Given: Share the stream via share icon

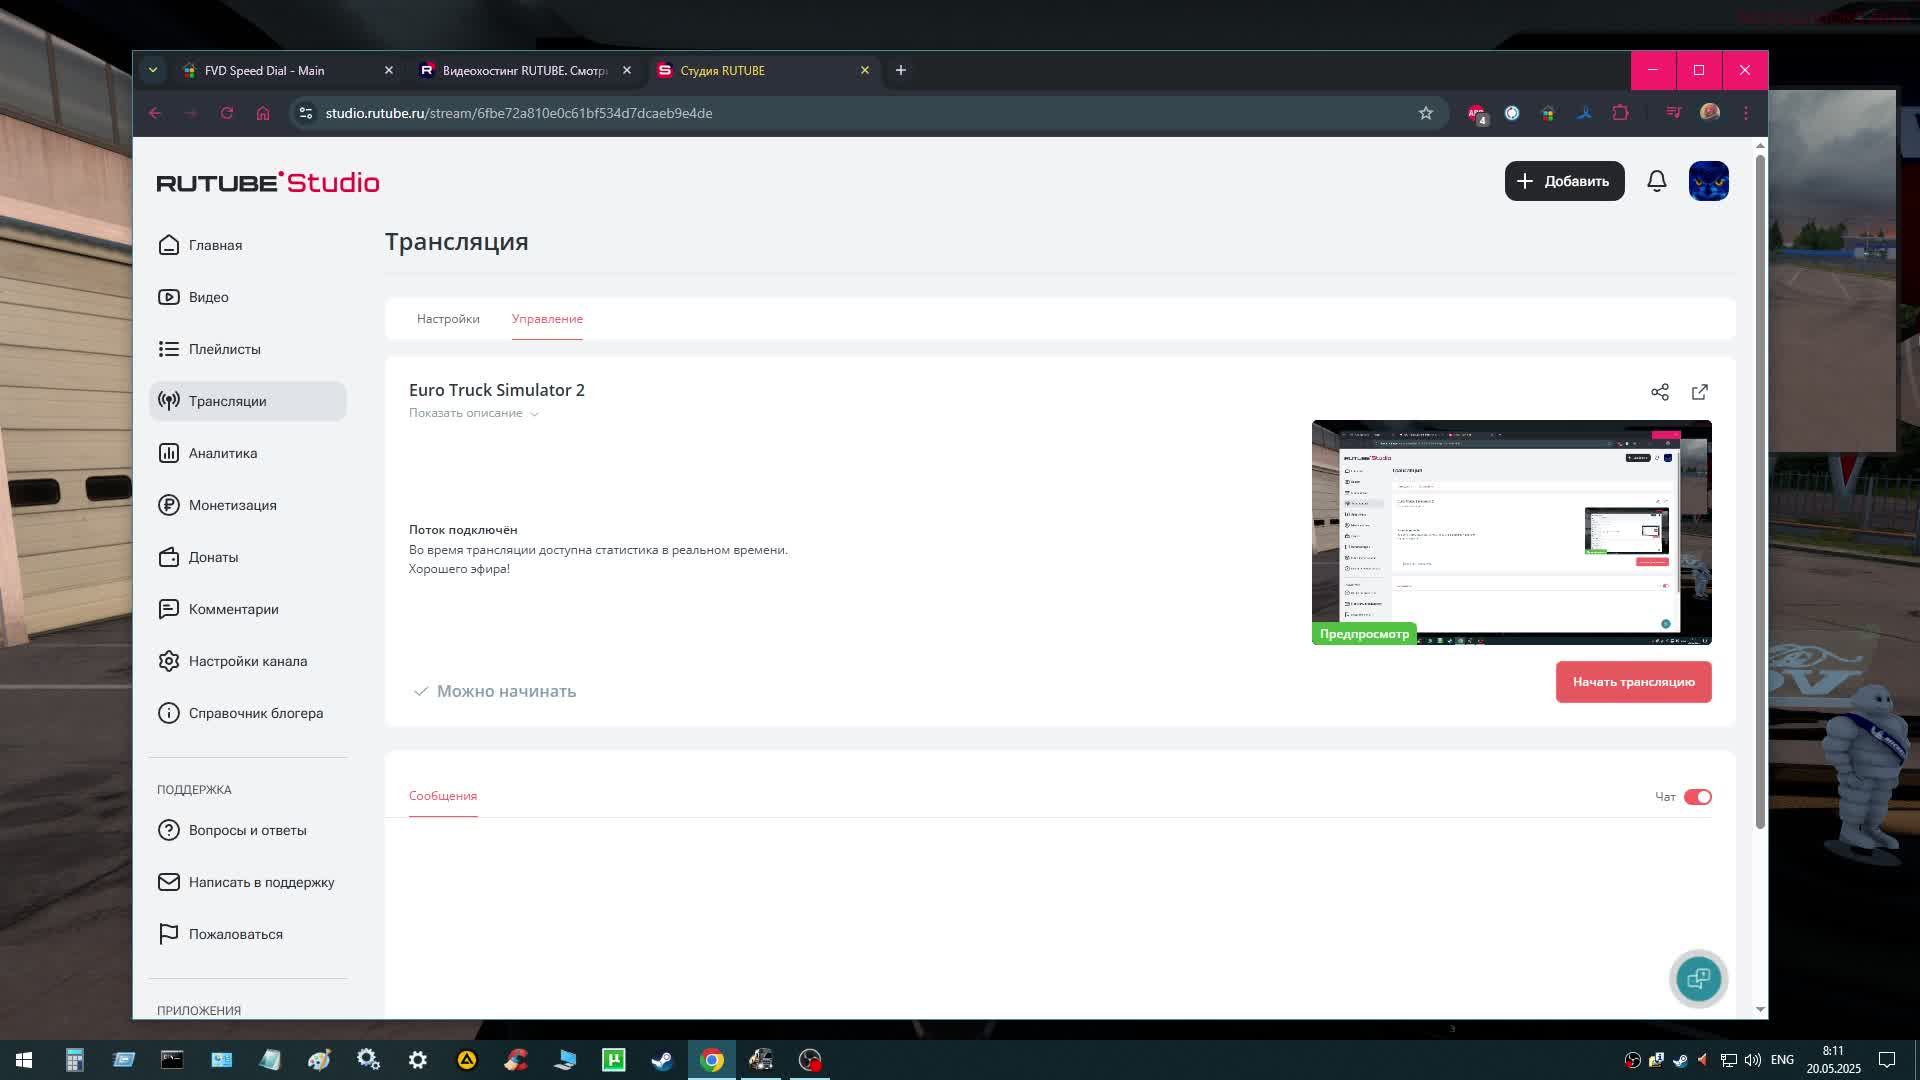Looking at the screenshot, I should click(1660, 392).
